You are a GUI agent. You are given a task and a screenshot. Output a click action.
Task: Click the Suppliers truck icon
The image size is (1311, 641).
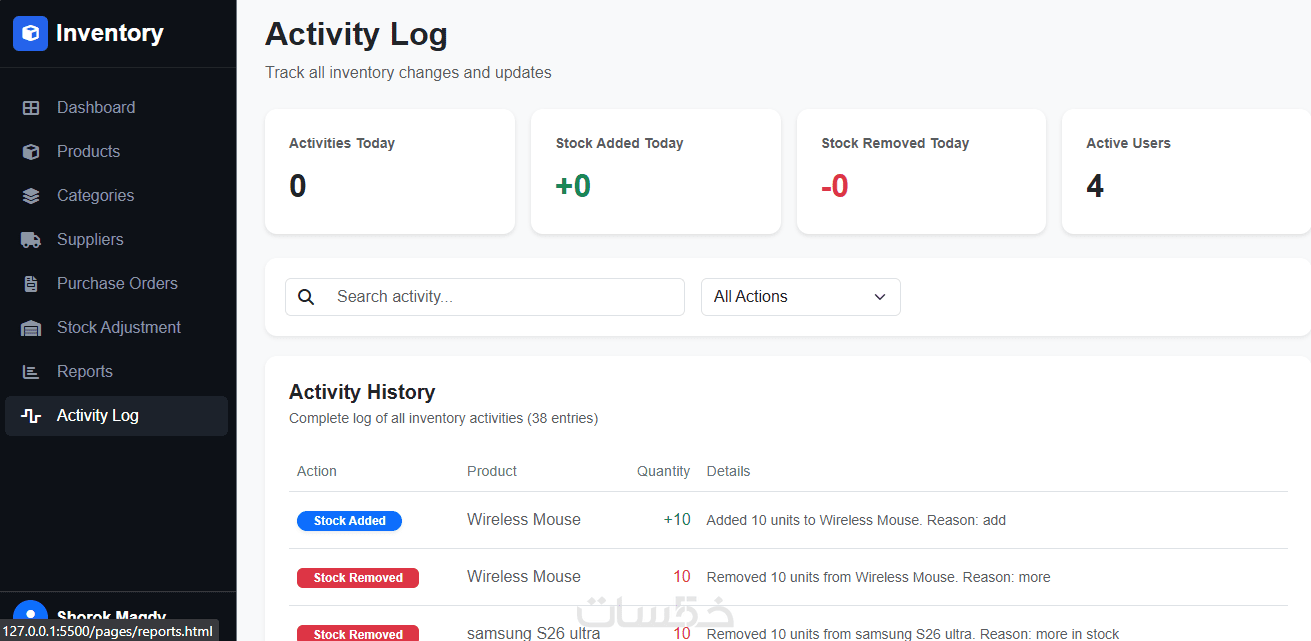[31, 240]
